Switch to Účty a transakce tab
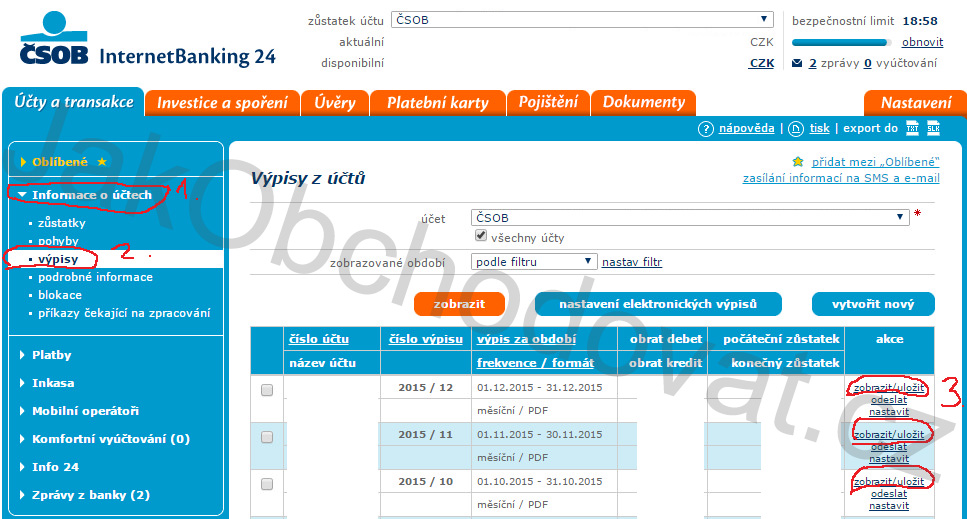 pos(73,102)
